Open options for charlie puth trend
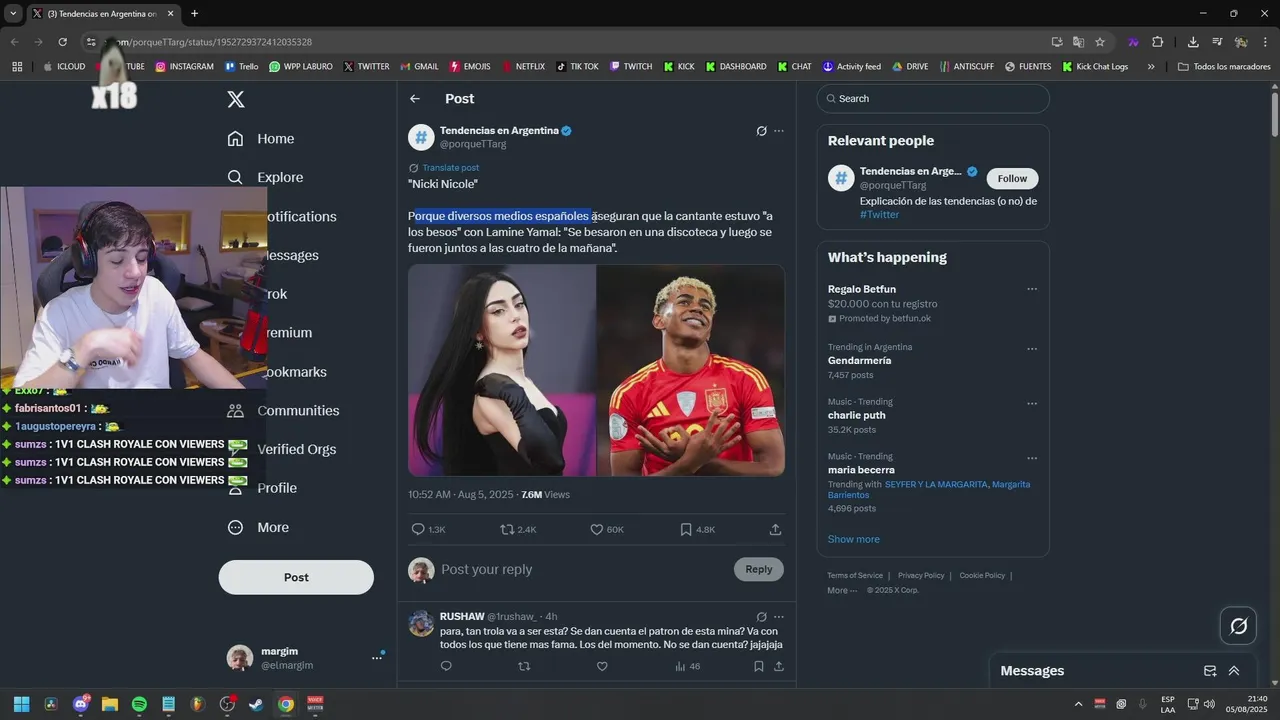The height and width of the screenshot is (720, 1280). pyautogui.click(x=1032, y=404)
